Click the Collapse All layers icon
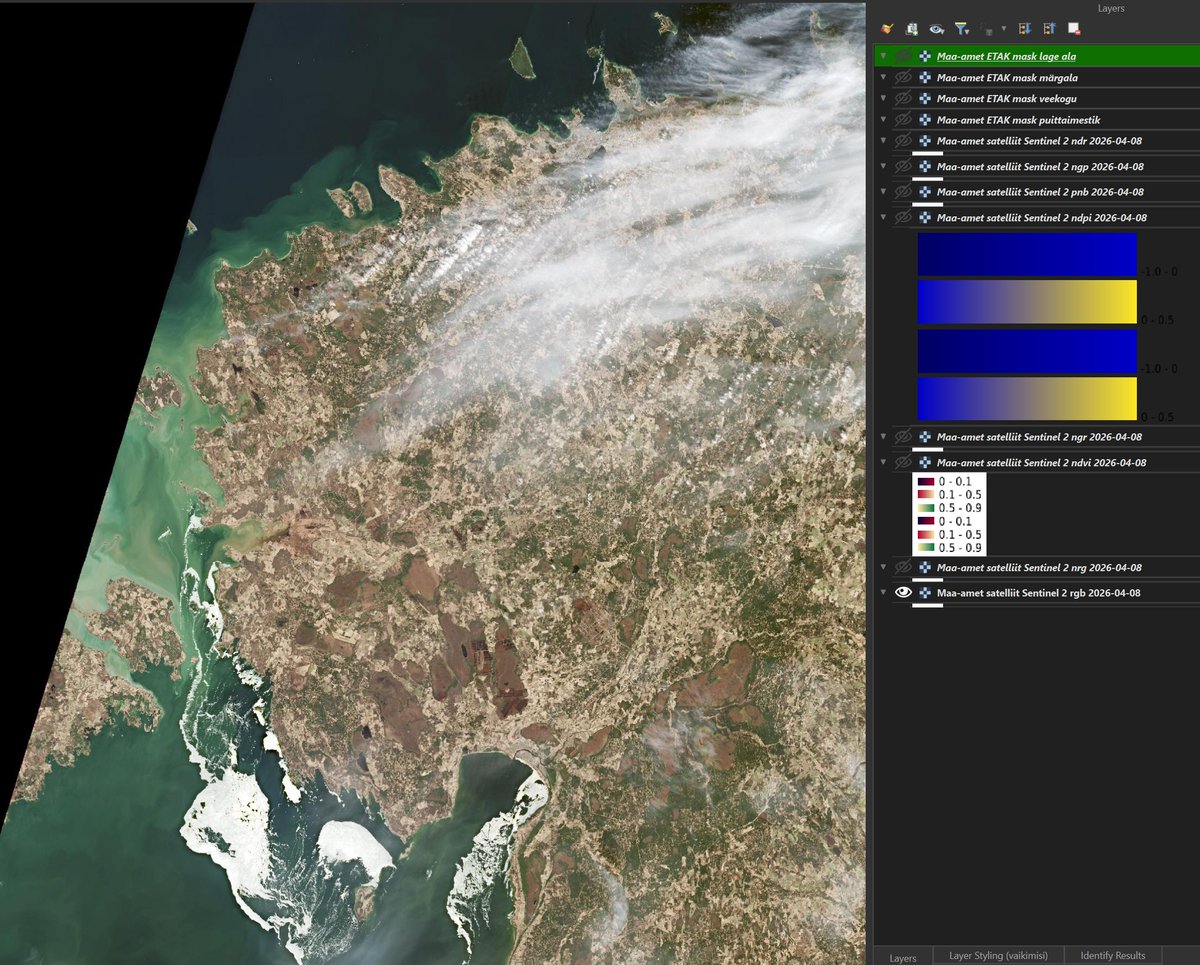This screenshot has height=965, width=1200. tap(1049, 30)
